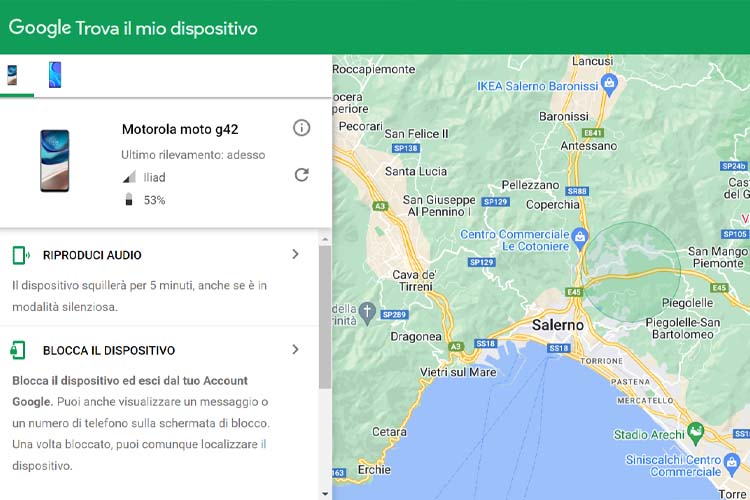Screen dimensions: 750x500
Task: Click the Erchie label on map
Action: coord(374,470)
